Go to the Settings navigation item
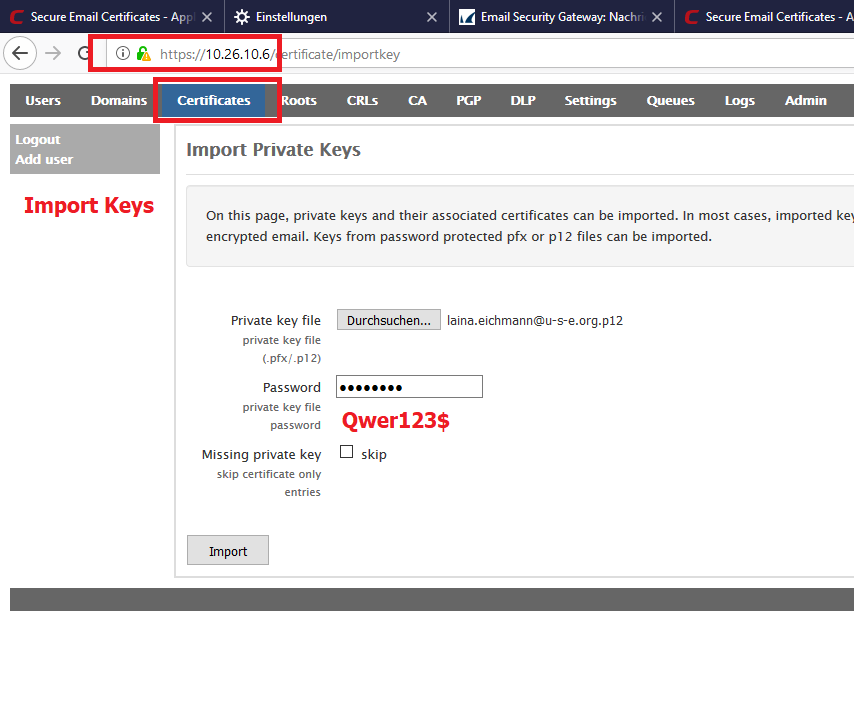854x714 pixels. pos(590,100)
